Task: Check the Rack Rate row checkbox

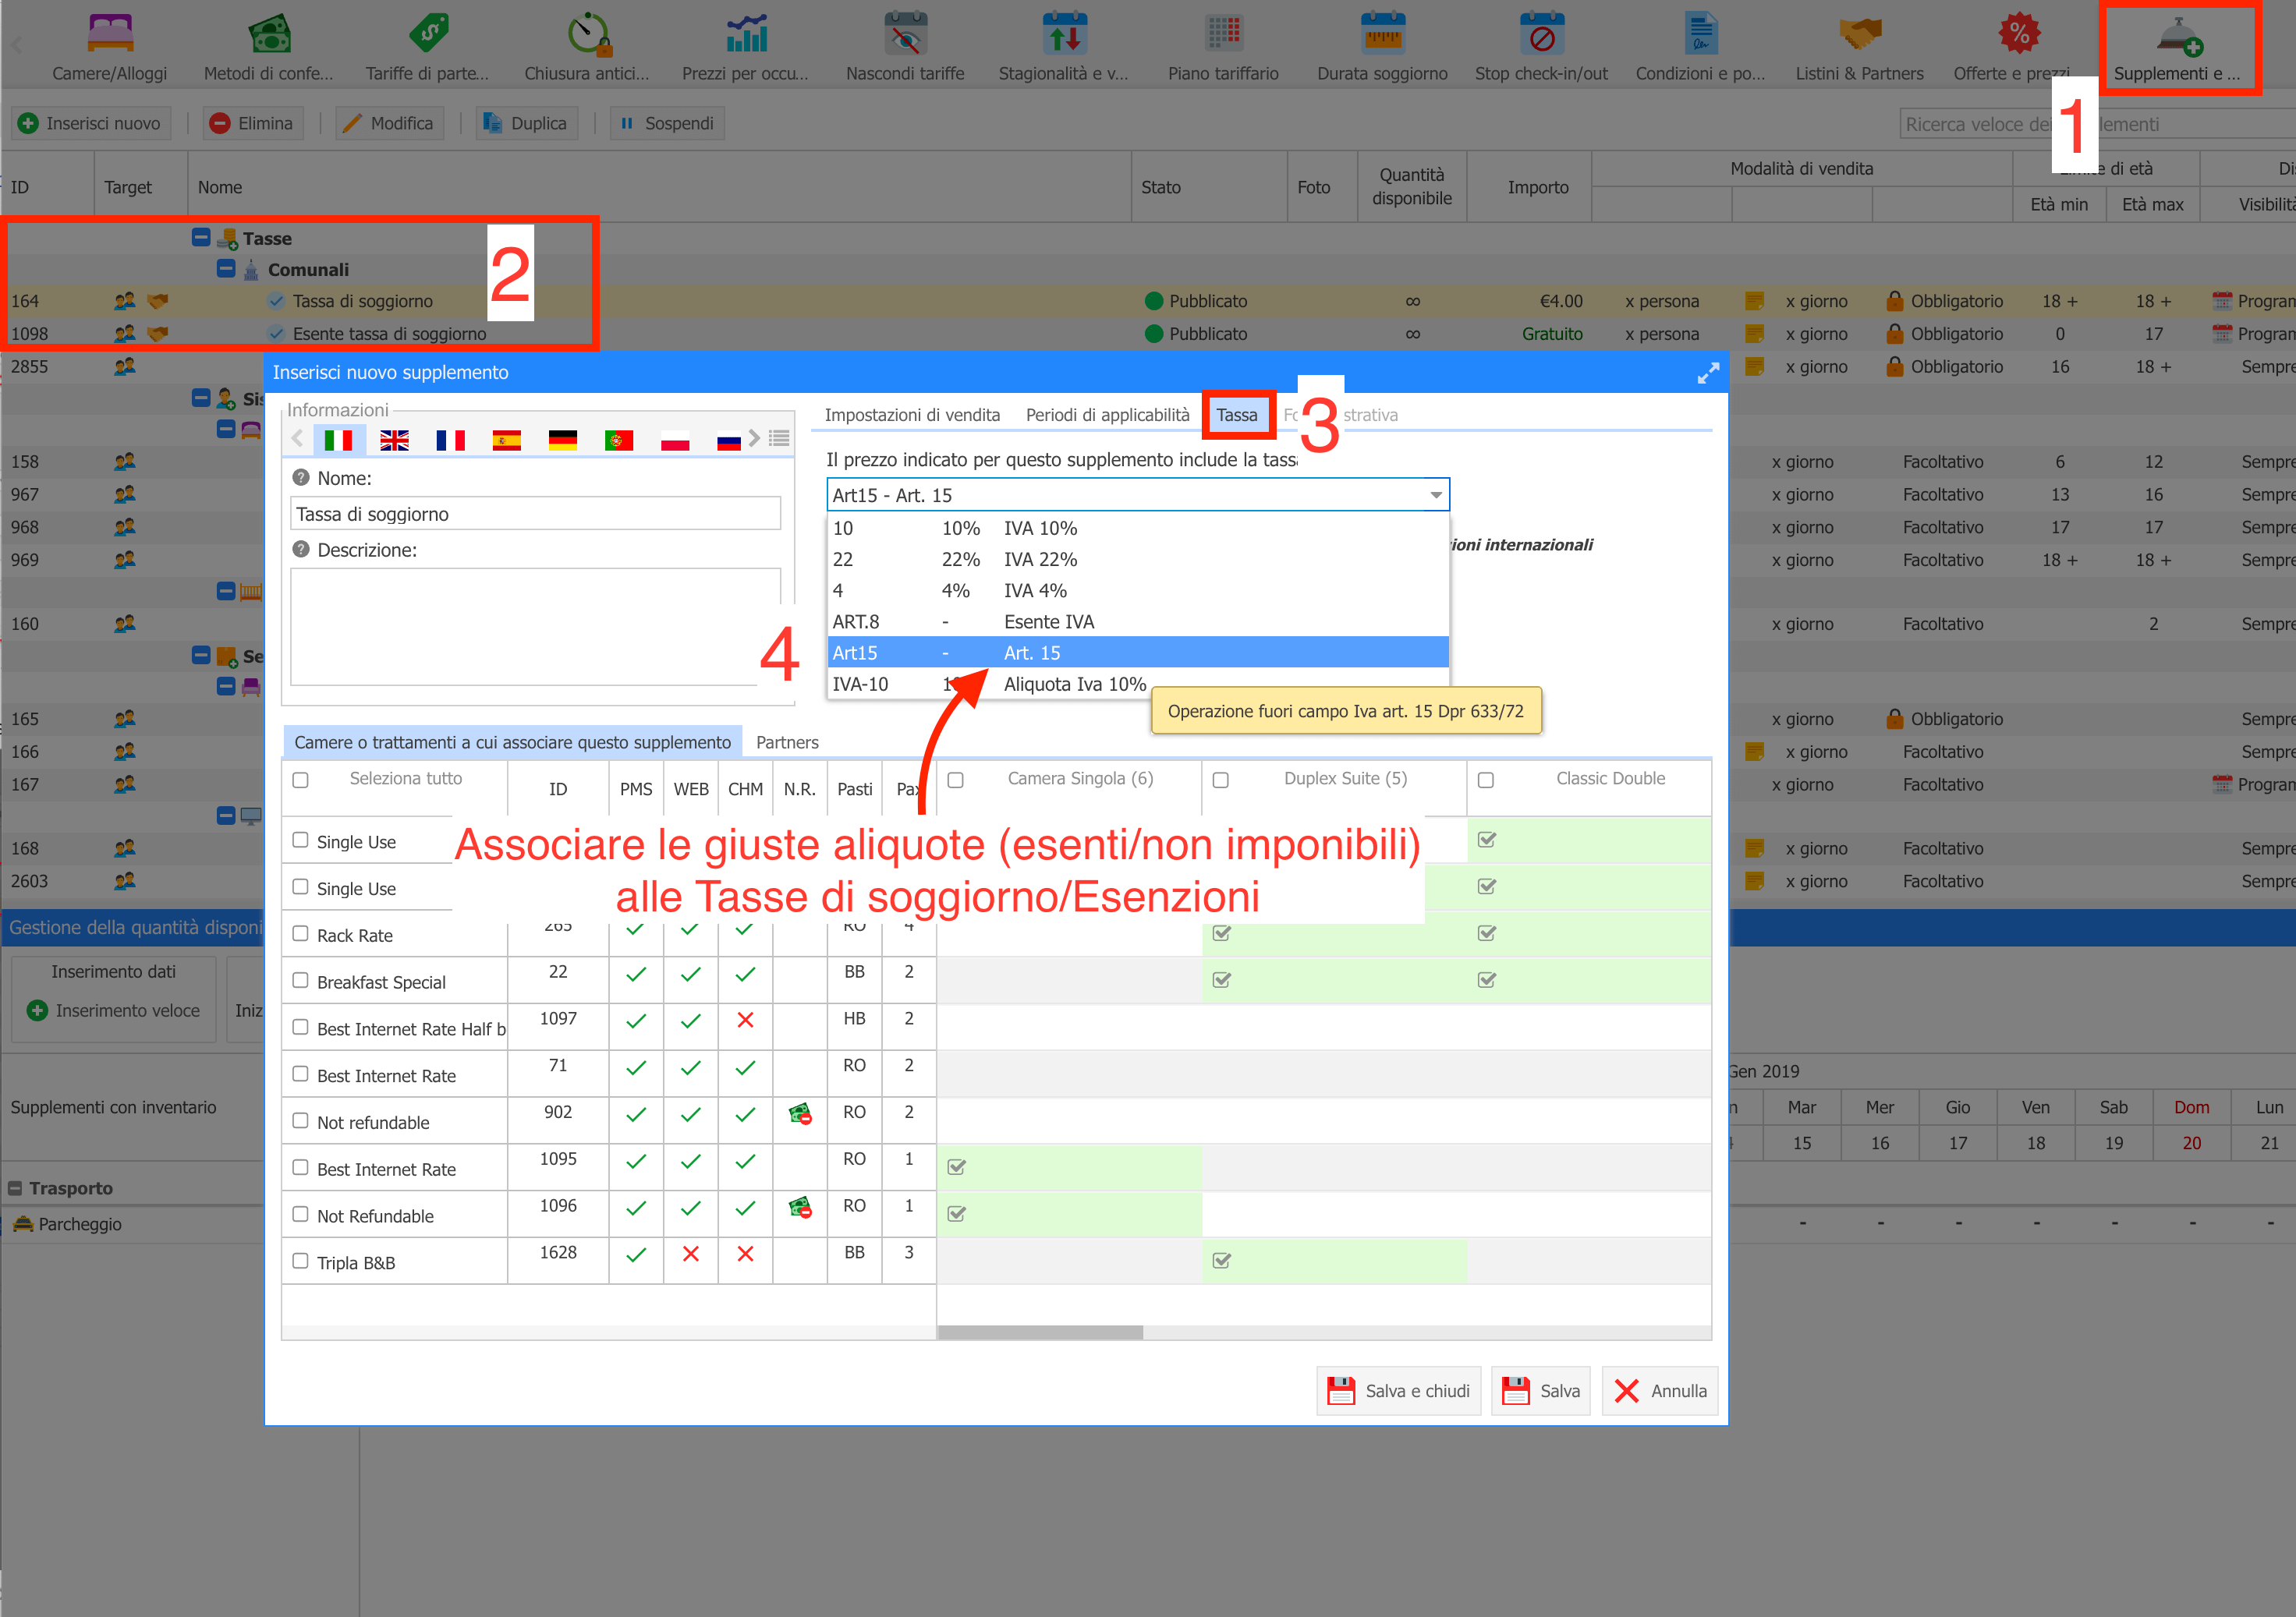Action: pyautogui.click(x=300, y=933)
